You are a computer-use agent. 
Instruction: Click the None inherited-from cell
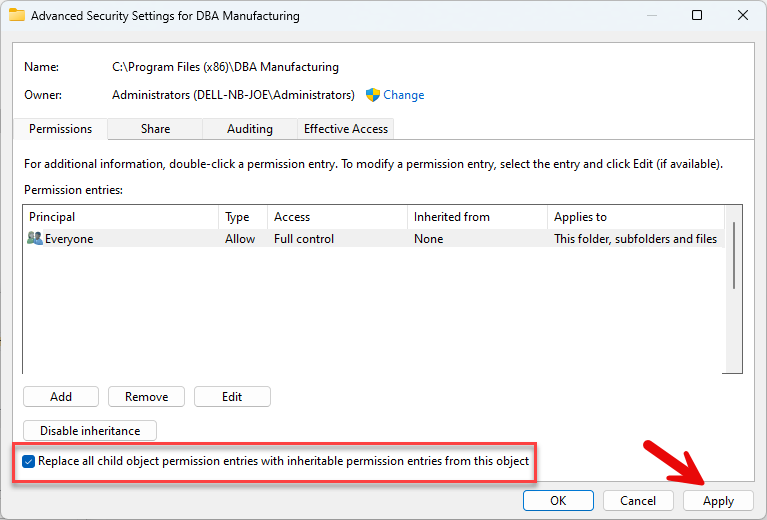point(429,239)
